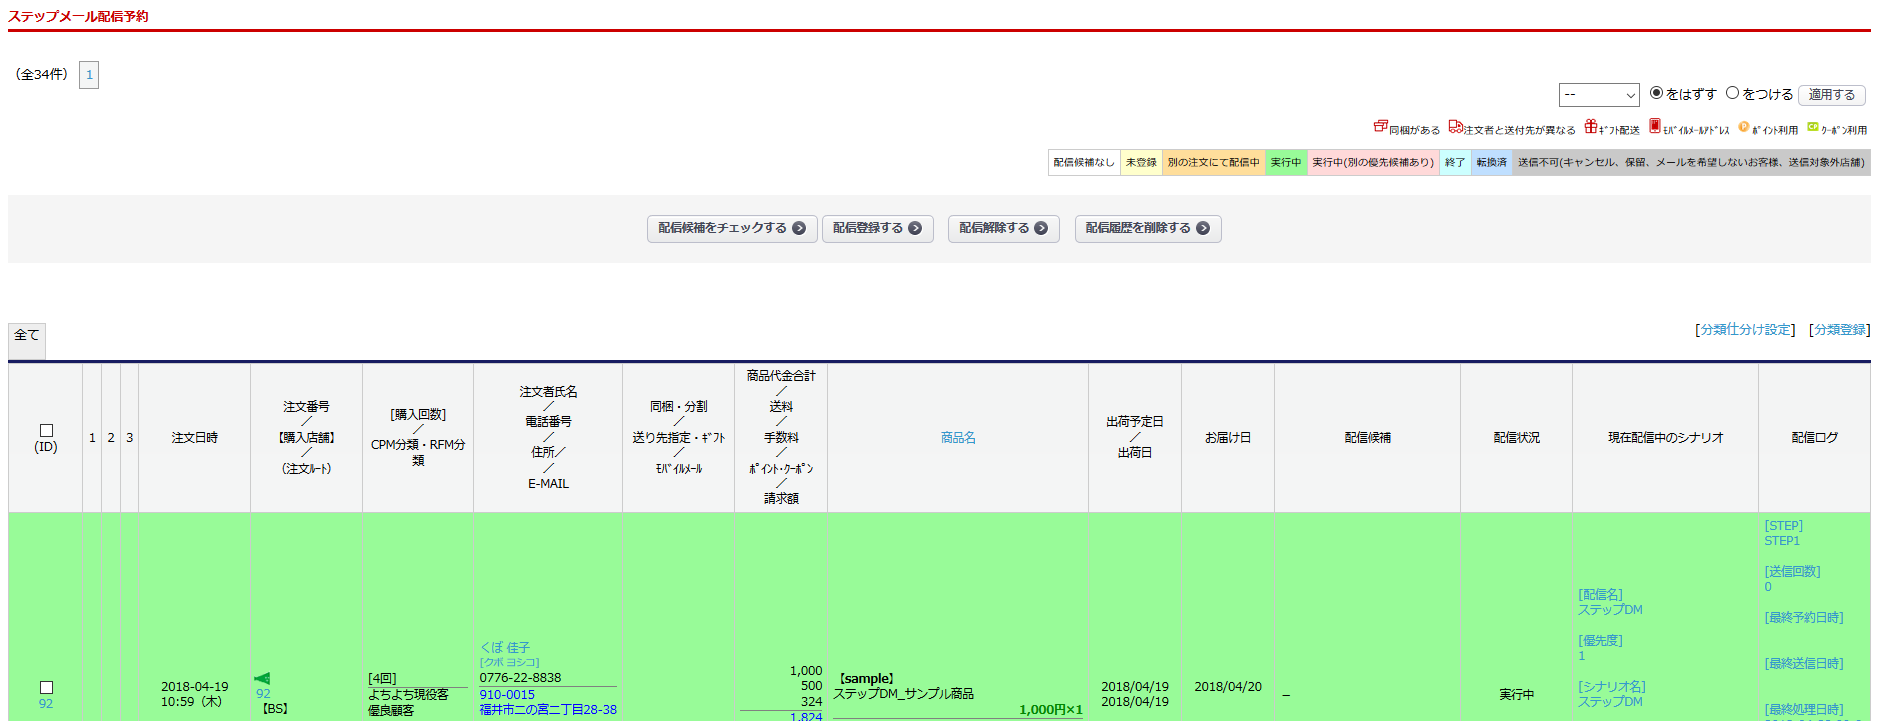Select the をはずす radio button
Image resolution: width=1878 pixels, height=721 pixels.
(1656, 93)
